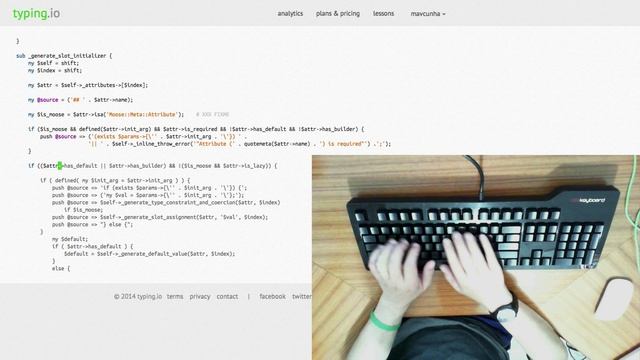The height and width of the screenshot is (360, 640).
Task: Click the line 'my $index = shift;'
Action: pyautogui.click(x=55, y=71)
